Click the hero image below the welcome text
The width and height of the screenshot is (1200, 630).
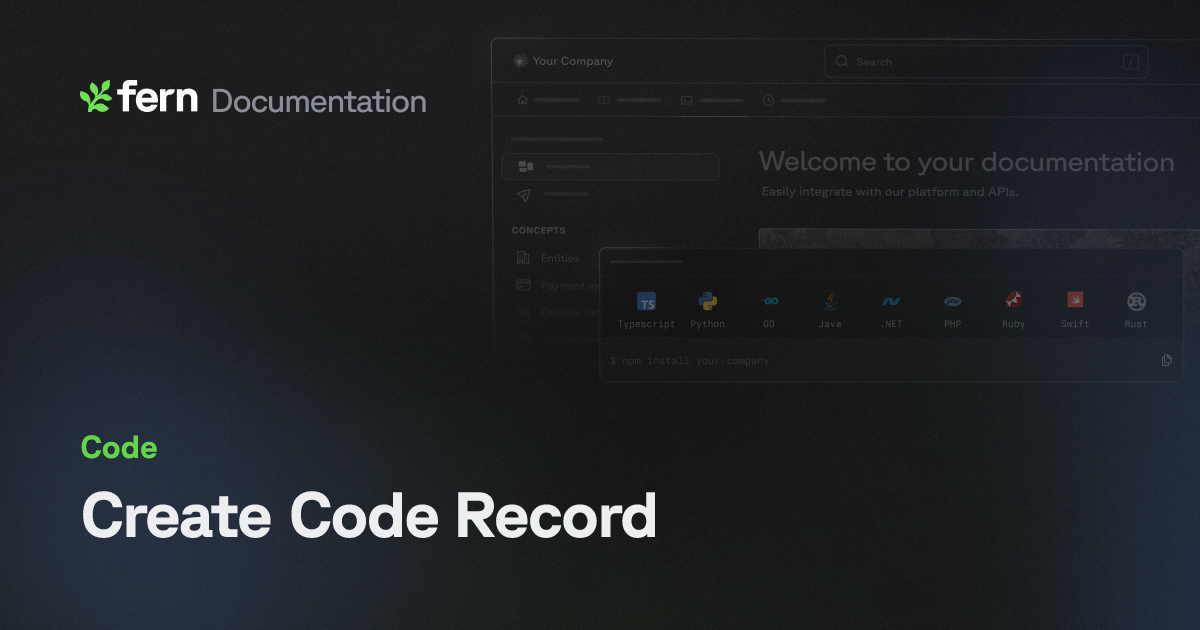click(979, 239)
